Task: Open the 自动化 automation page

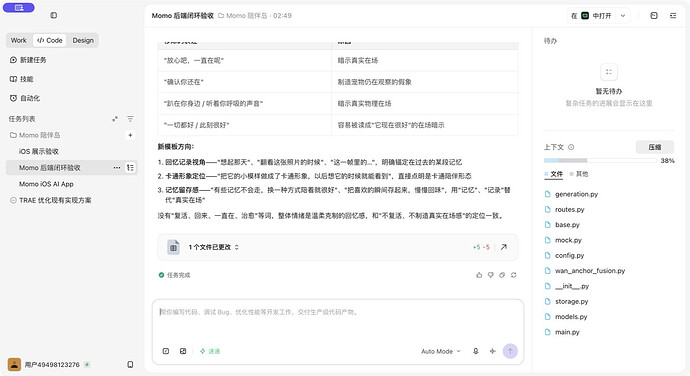Action: (x=25, y=98)
